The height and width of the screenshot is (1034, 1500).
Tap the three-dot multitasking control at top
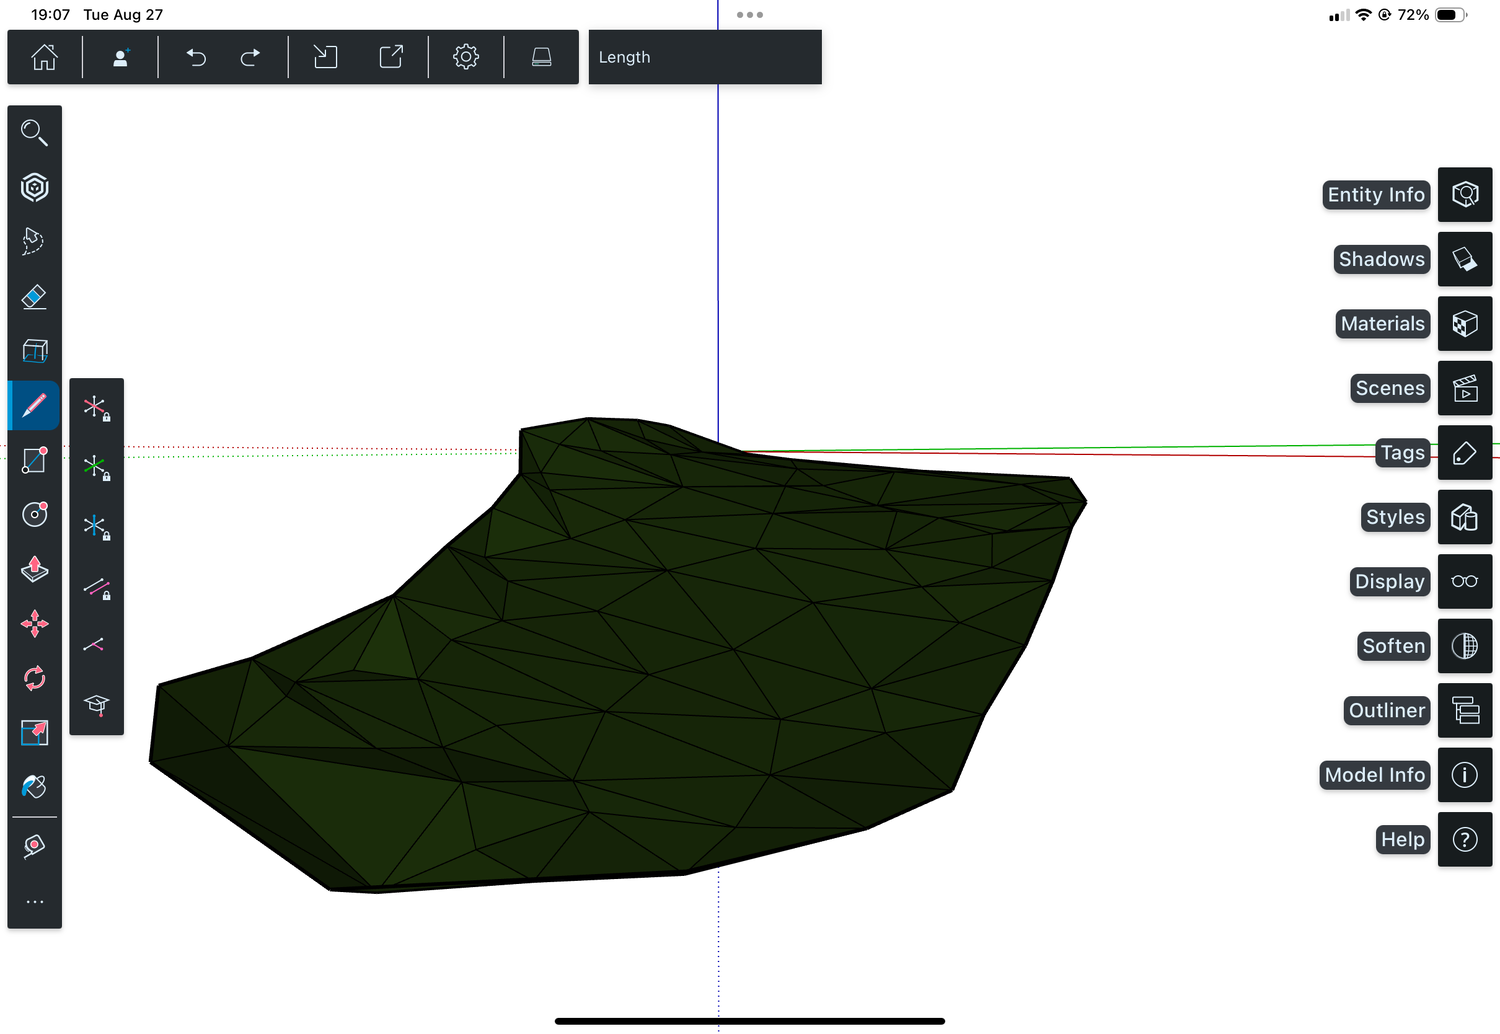coord(750,15)
